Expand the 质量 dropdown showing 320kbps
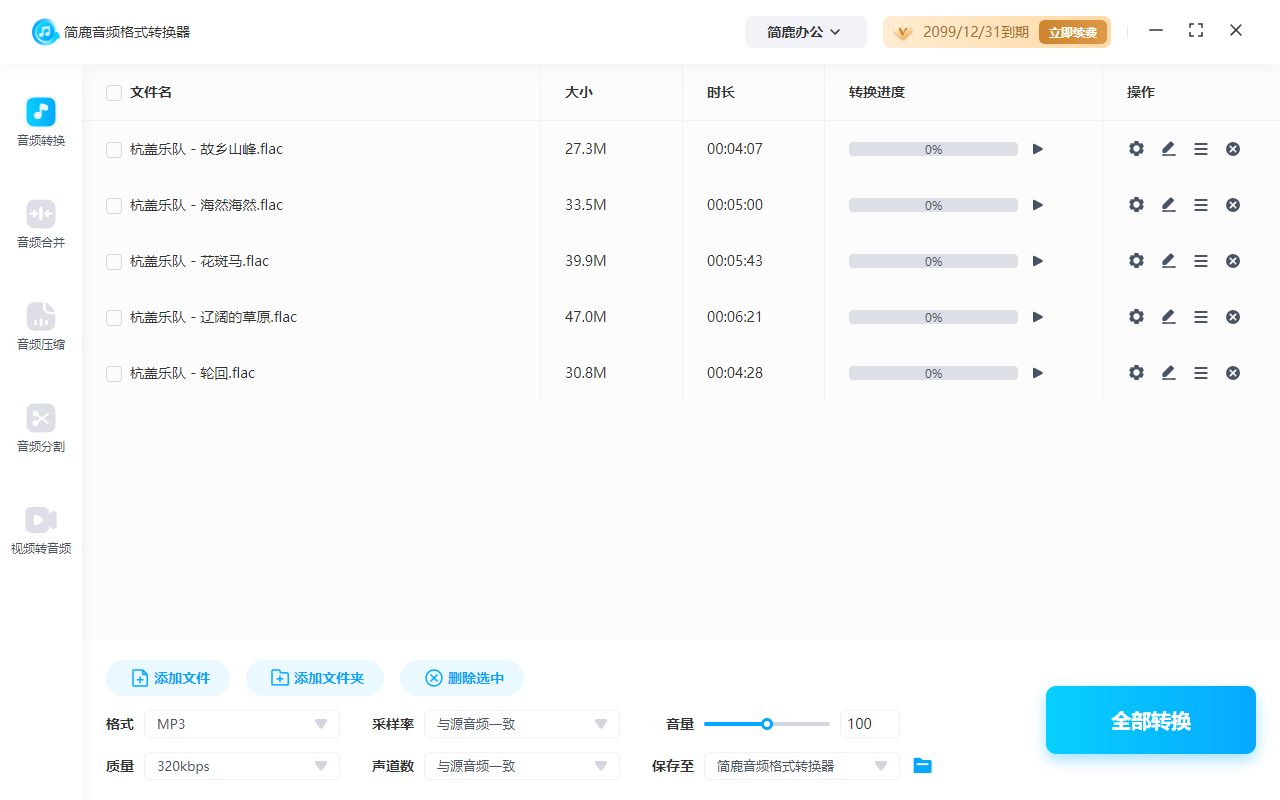This screenshot has height=800, width=1280. [x=241, y=765]
